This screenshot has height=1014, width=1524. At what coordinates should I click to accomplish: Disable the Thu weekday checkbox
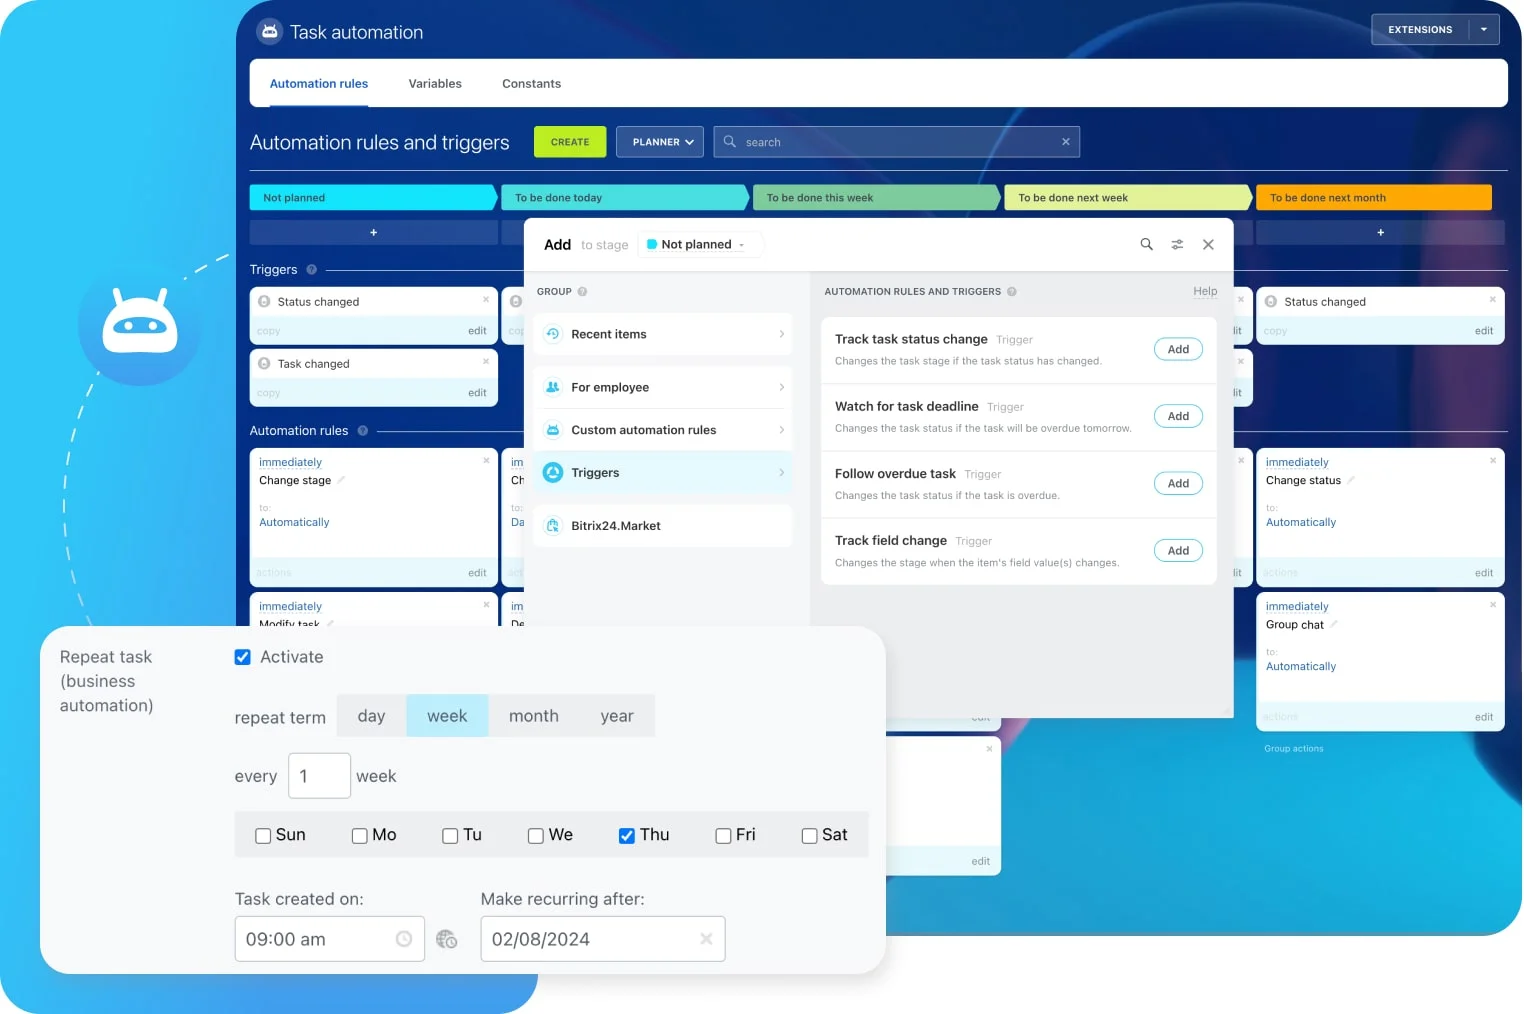626,835
